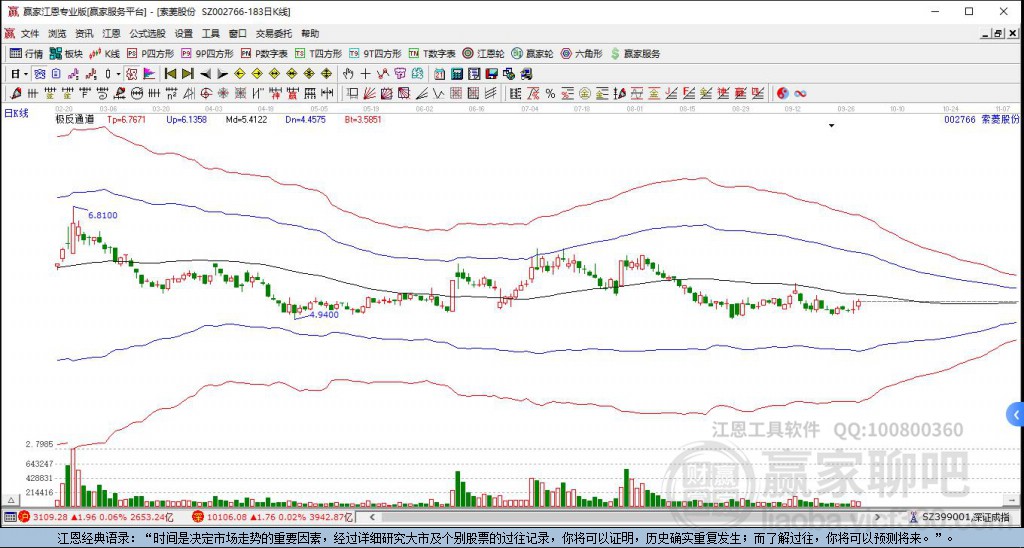
Task: Click the red-blue yin-yang icon
Action: pos(782,93)
